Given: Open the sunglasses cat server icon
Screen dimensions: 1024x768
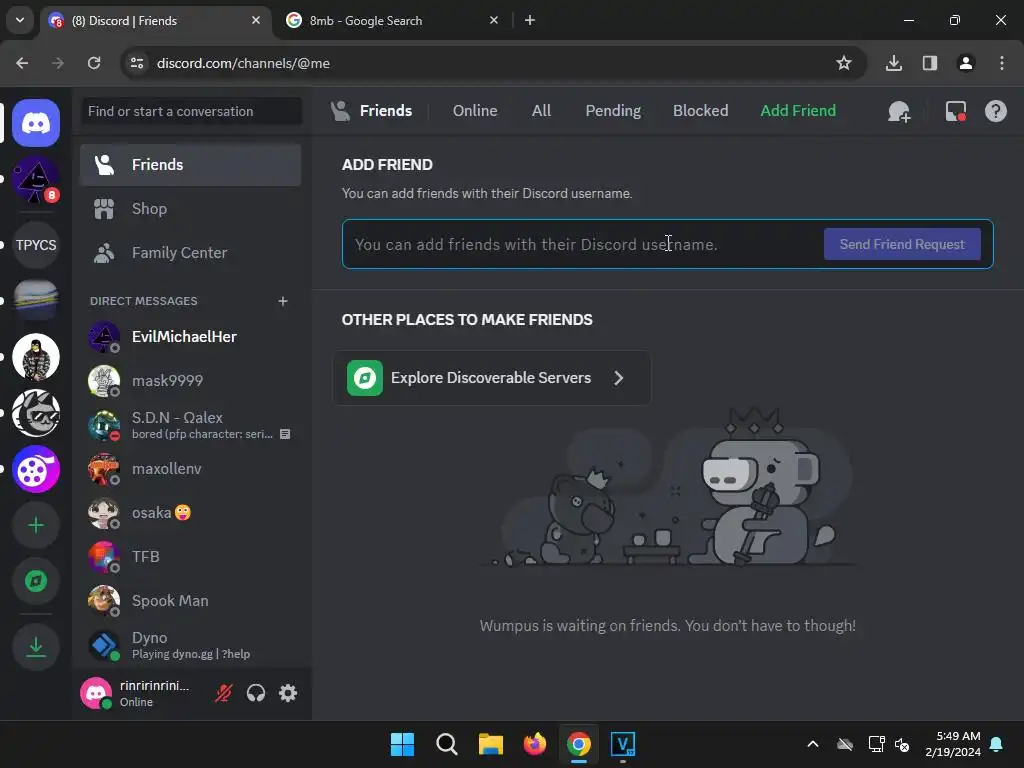Looking at the screenshot, I should (x=36, y=413).
